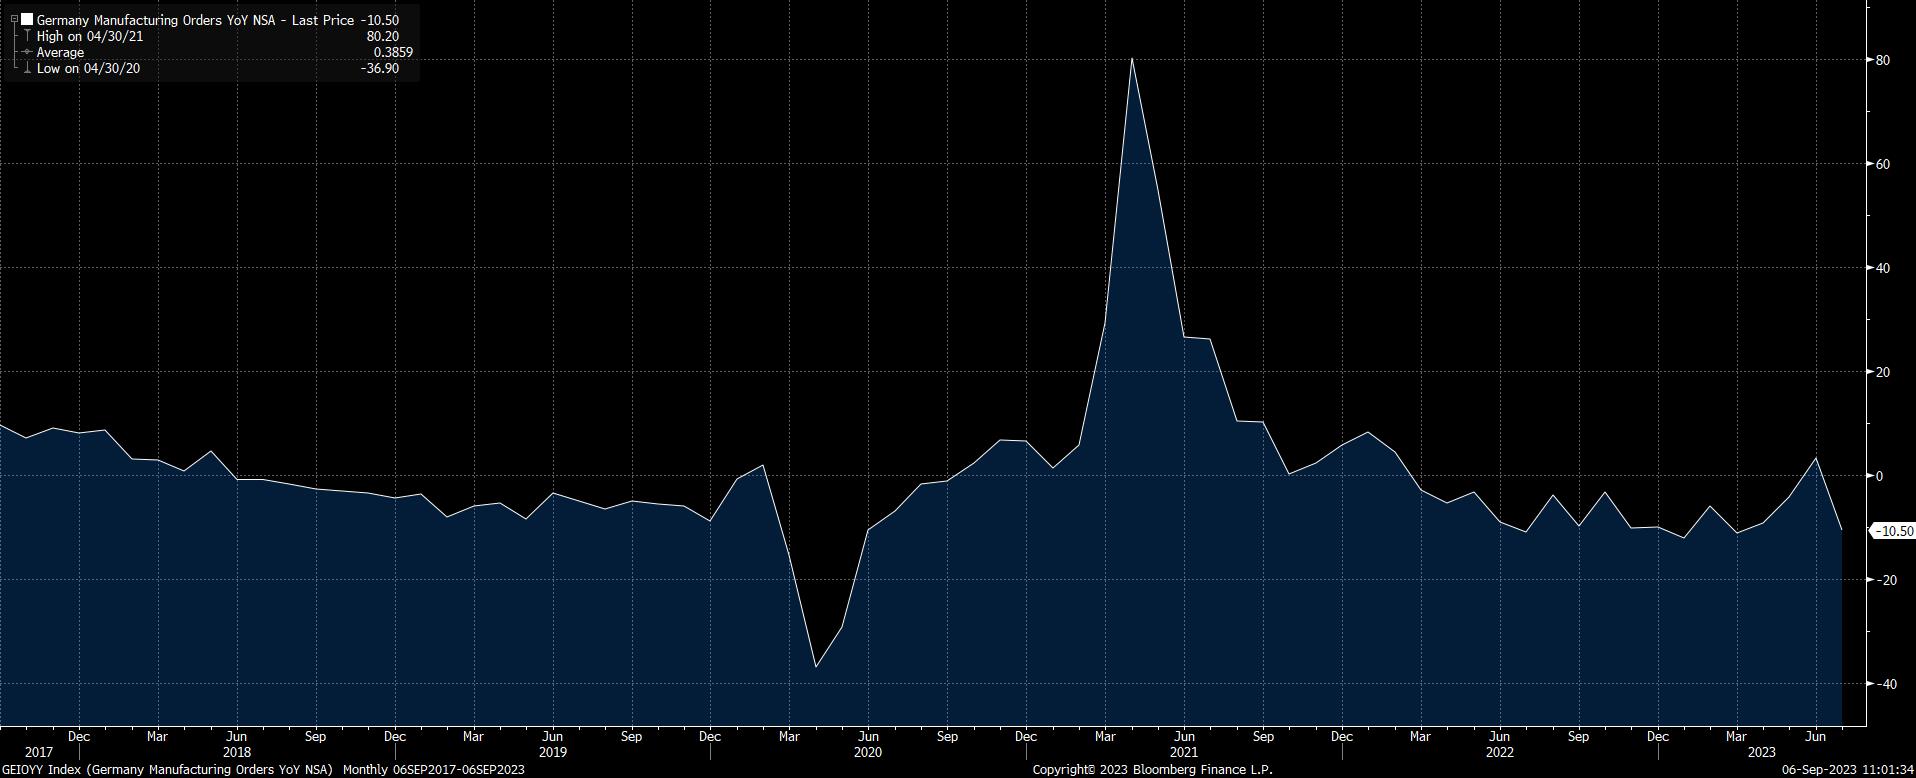The image size is (1916, 778).
Task: Select the High marker icon in legend
Action: (x=27, y=36)
